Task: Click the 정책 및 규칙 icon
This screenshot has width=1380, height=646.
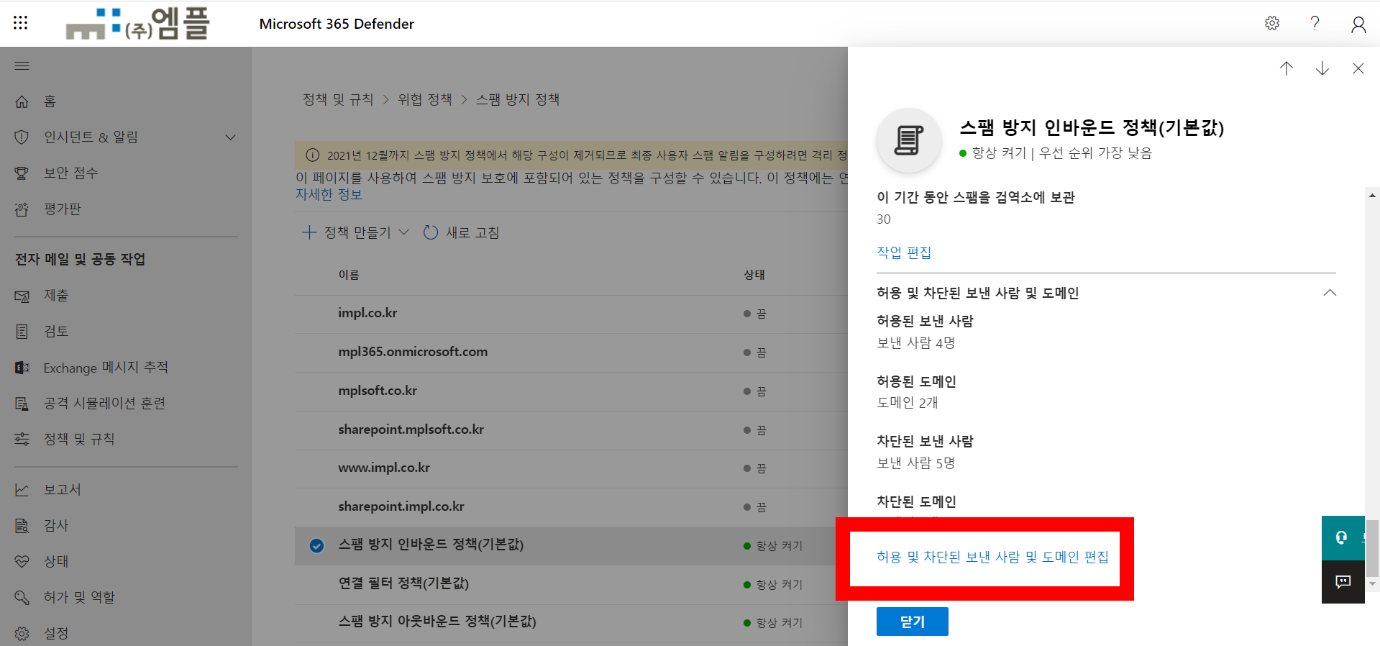Action: click(x=22, y=439)
